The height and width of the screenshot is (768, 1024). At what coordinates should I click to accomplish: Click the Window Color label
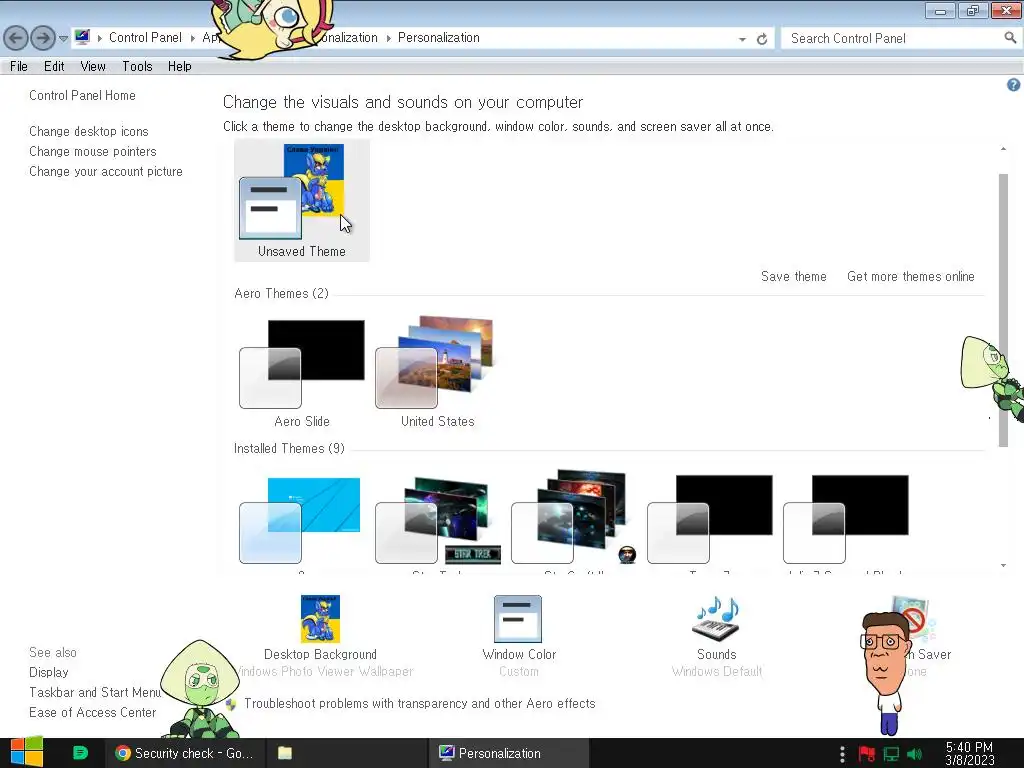(519, 654)
